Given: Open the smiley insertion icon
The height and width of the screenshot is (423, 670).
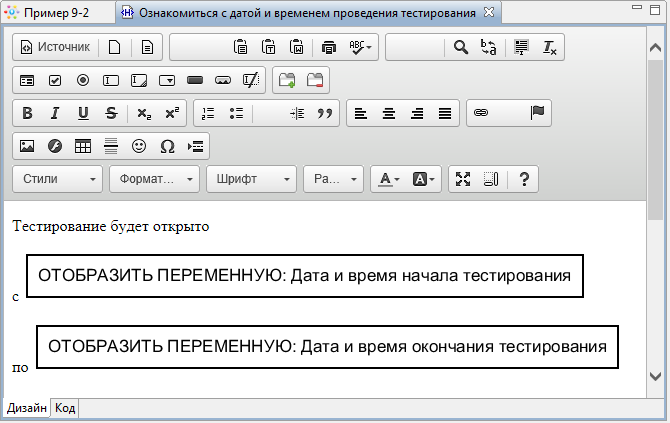Looking at the screenshot, I should [x=139, y=145].
